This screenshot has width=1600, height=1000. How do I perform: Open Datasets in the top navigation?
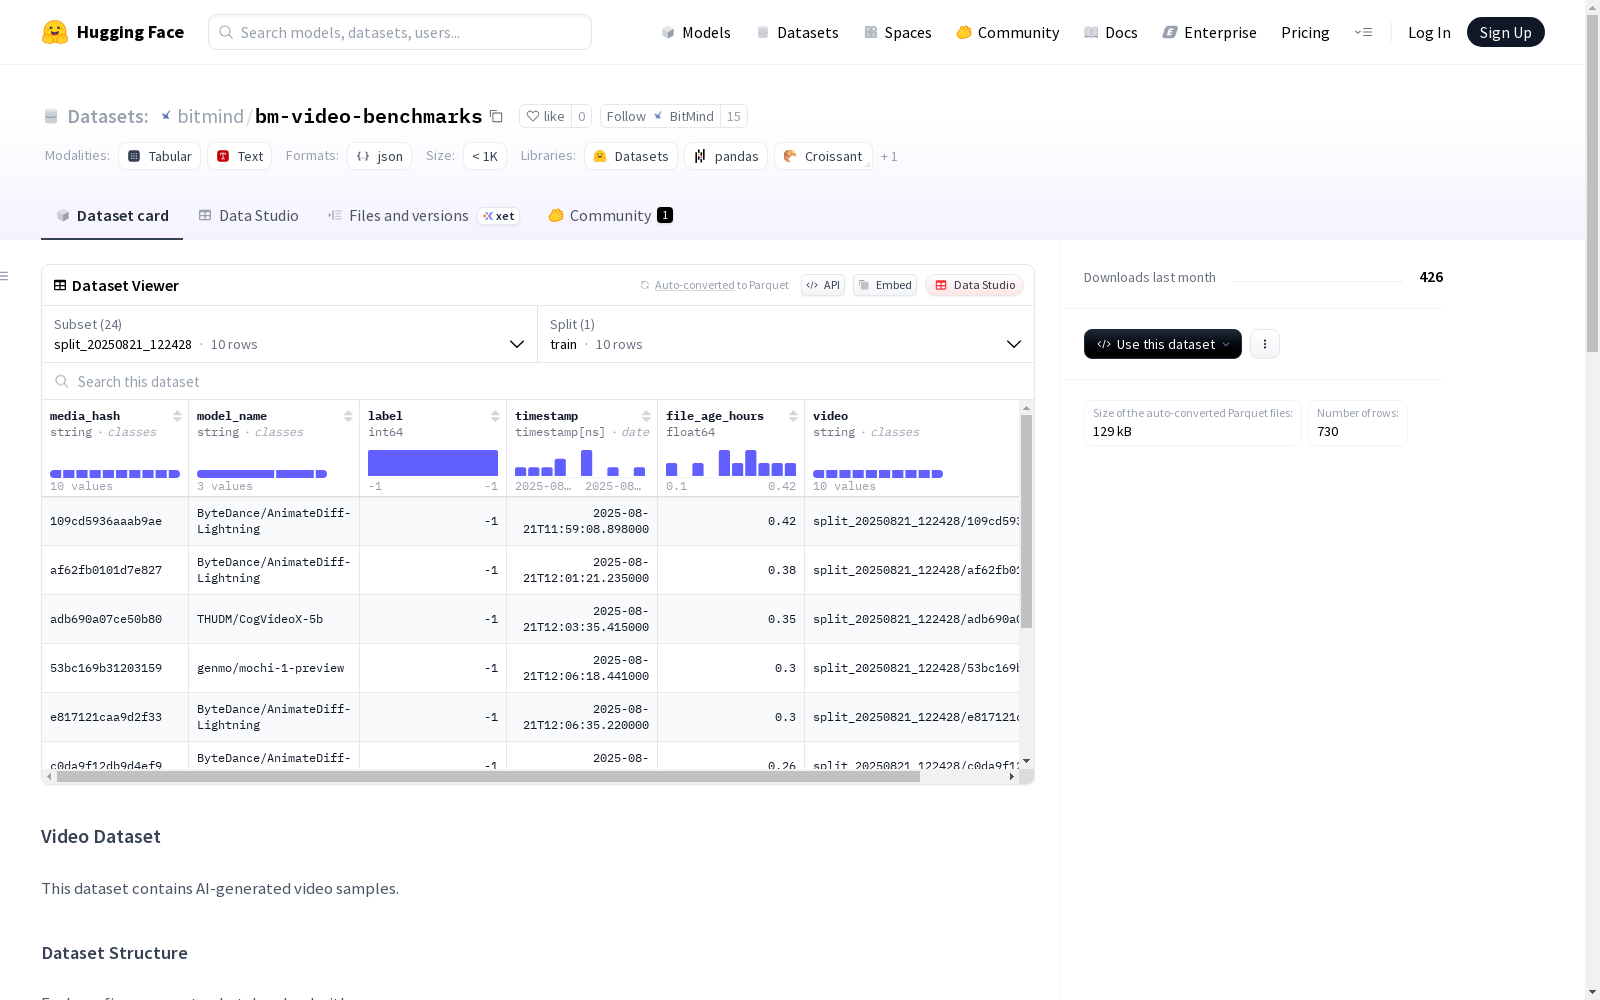tap(797, 32)
